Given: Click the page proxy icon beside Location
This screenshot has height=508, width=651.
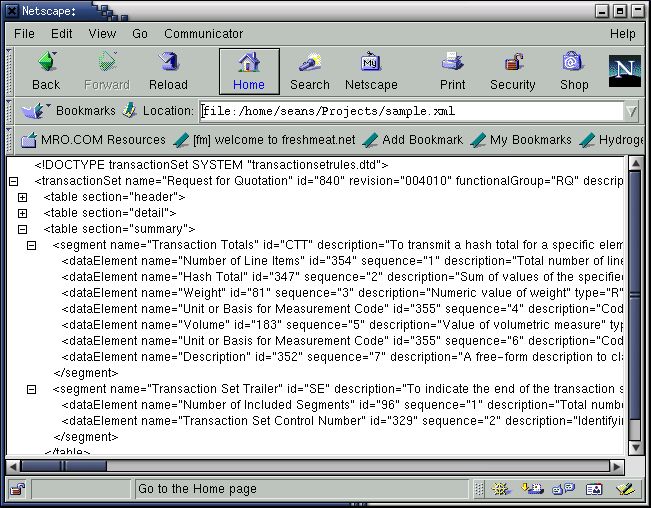Looking at the screenshot, I should click(130, 110).
